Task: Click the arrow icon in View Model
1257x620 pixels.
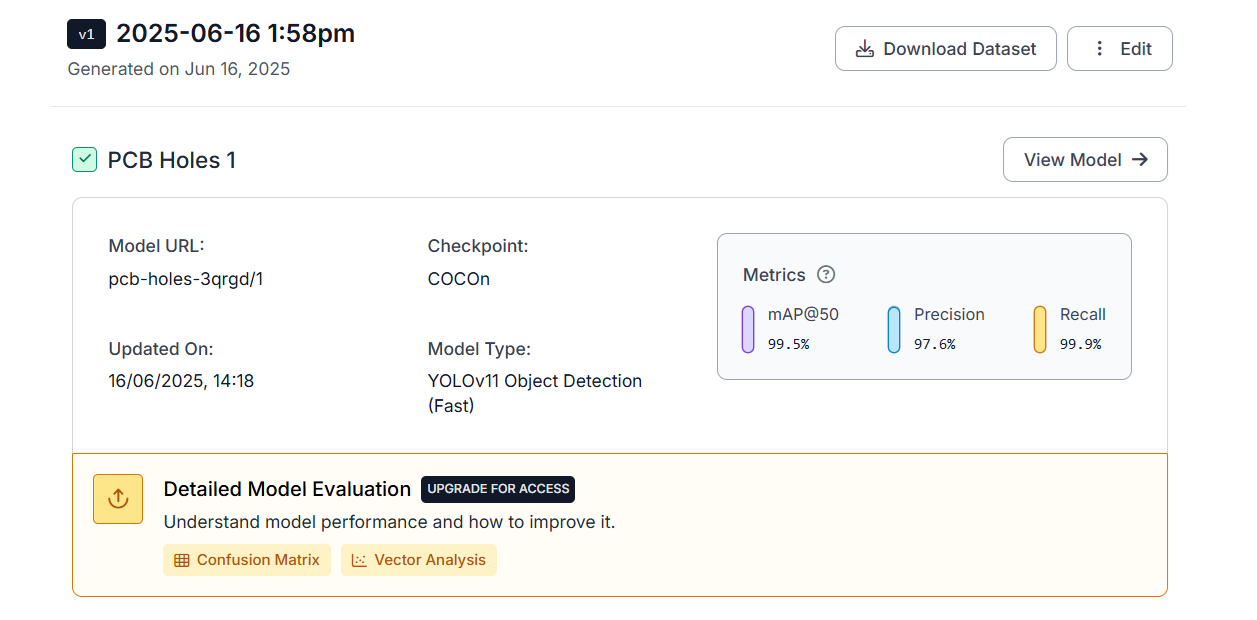Action: 1139,160
